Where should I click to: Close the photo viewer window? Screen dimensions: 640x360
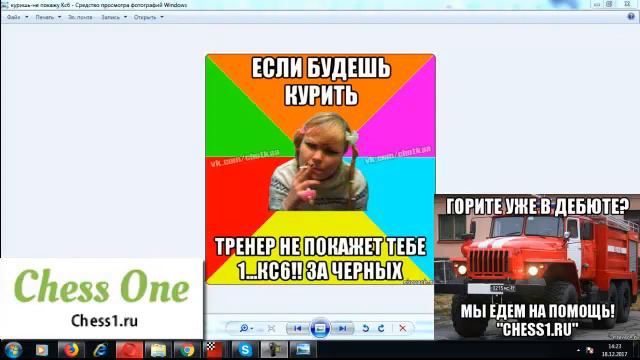627,4
